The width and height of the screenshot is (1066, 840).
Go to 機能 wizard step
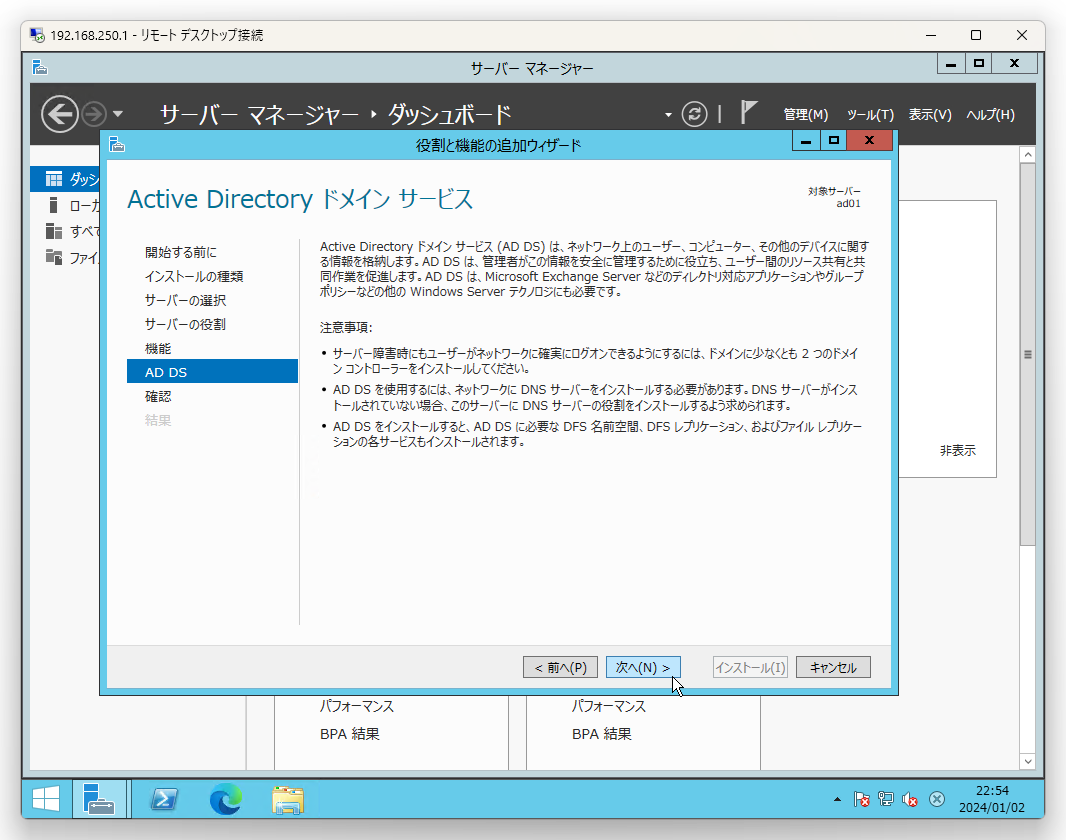click(x=158, y=349)
